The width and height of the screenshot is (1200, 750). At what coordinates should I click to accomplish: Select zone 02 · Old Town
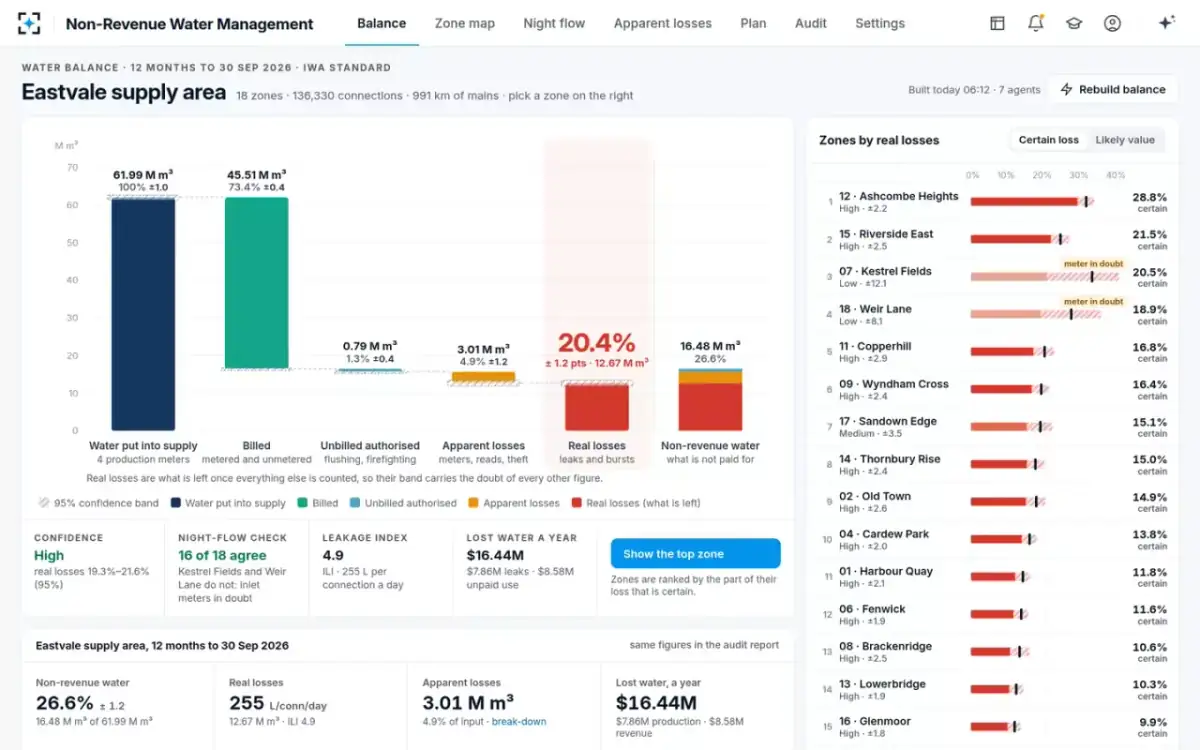click(x=994, y=502)
